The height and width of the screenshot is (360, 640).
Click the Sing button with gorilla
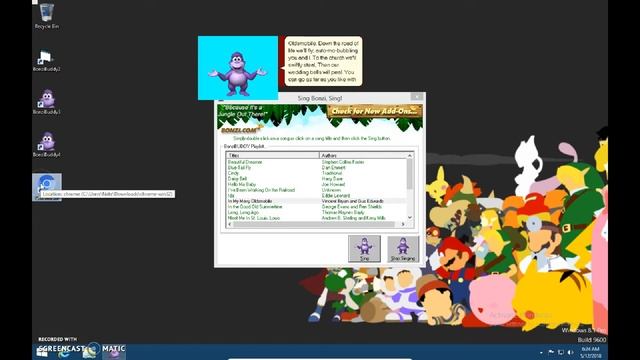[364, 249]
